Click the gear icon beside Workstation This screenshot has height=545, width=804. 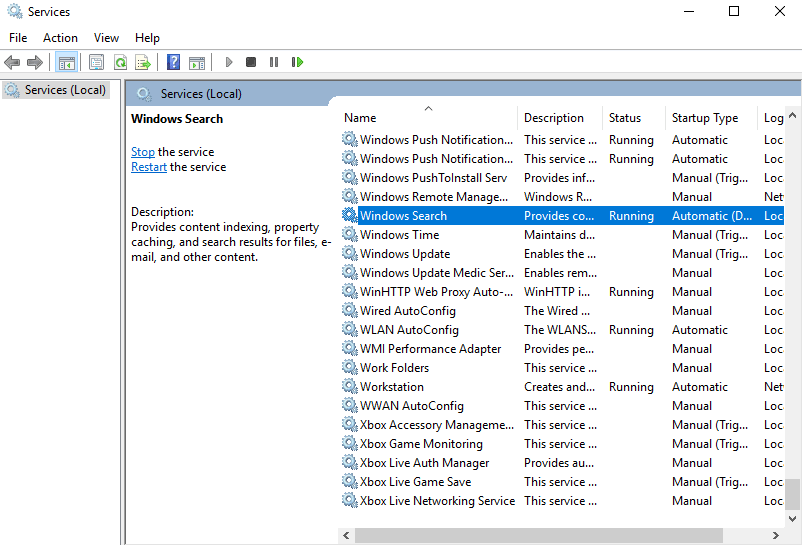coord(350,386)
